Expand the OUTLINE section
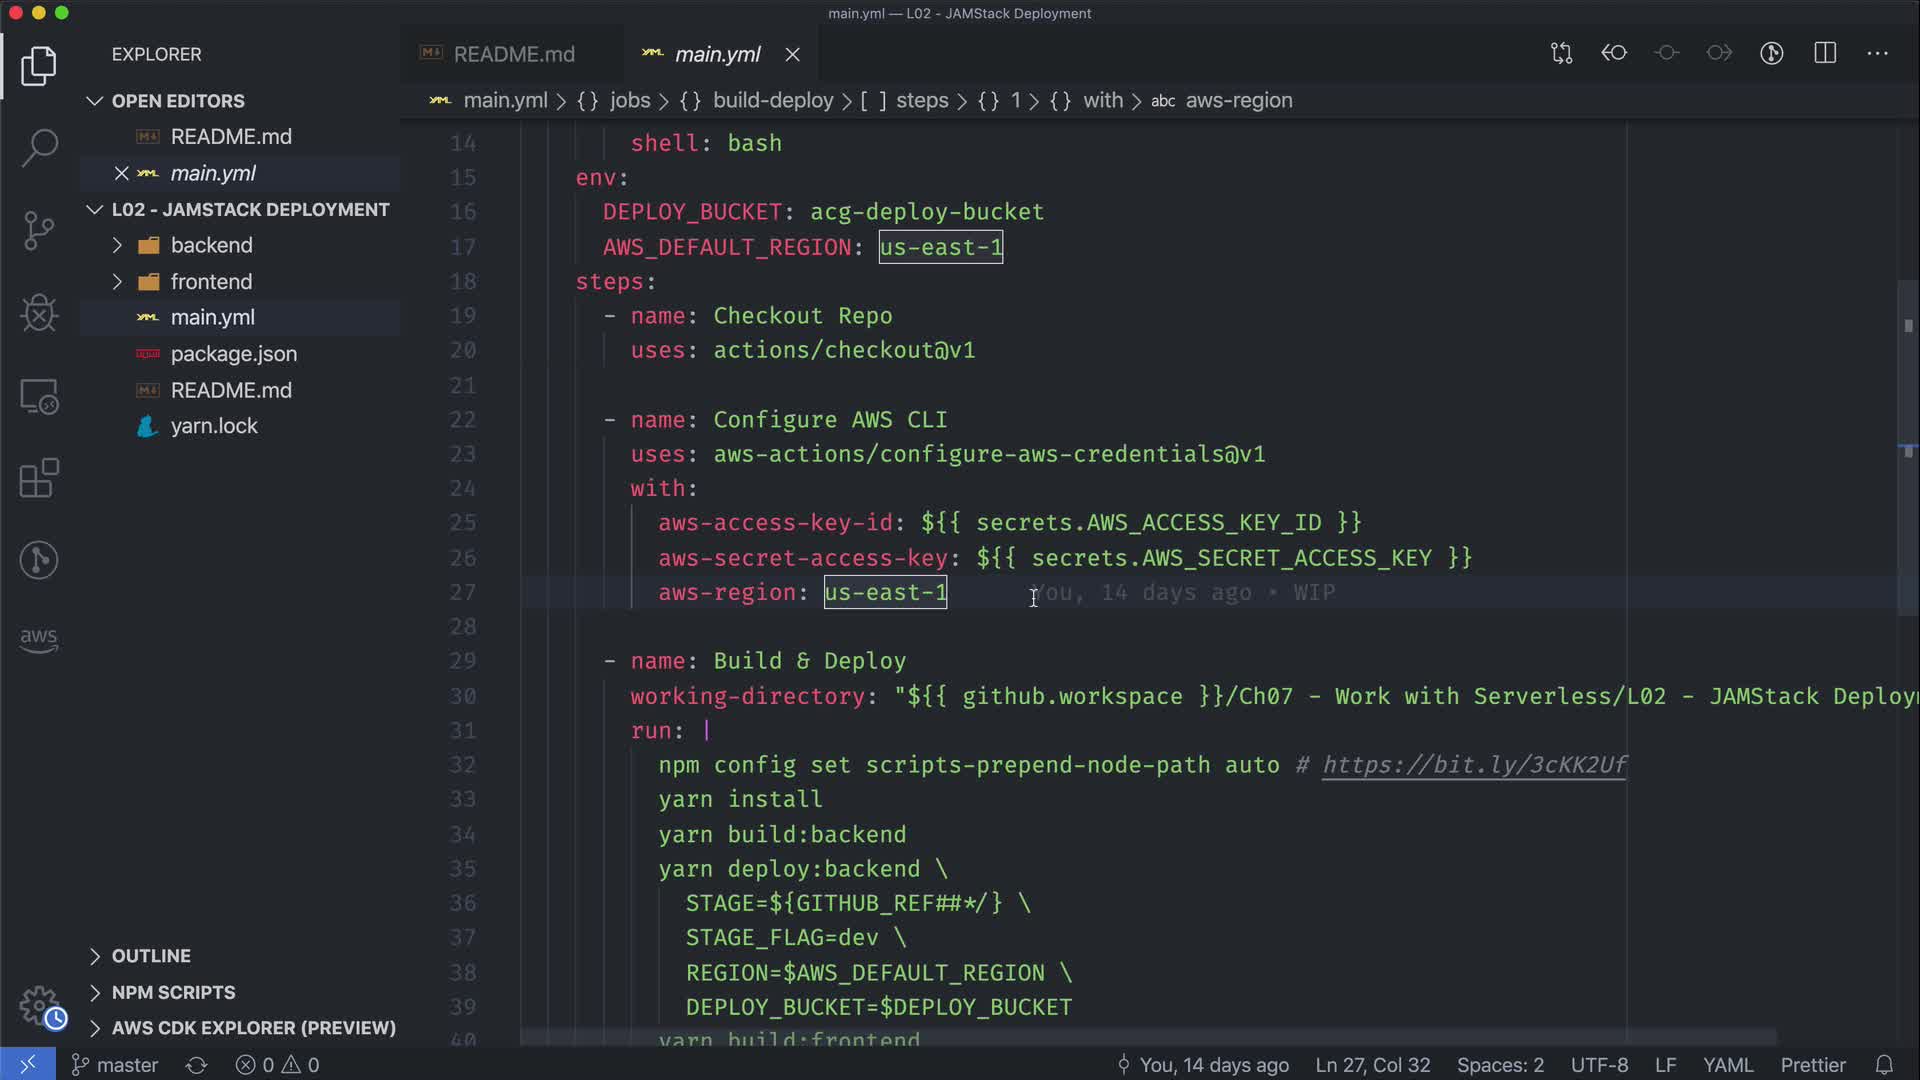 [x=151, y=956]
